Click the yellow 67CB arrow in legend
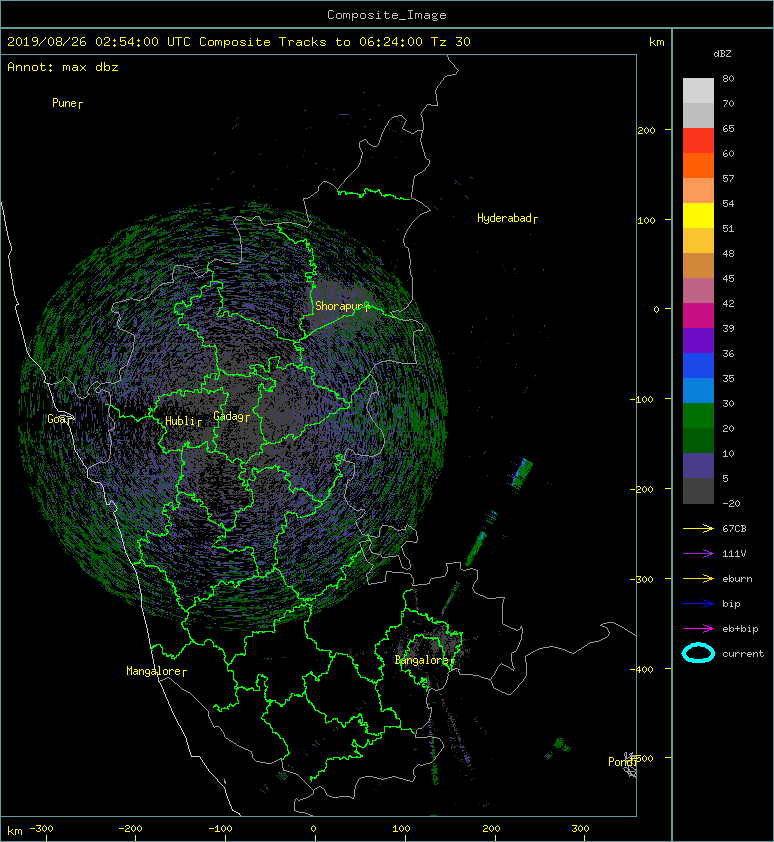This screenshot has height=842, width=774. [698, 529]
